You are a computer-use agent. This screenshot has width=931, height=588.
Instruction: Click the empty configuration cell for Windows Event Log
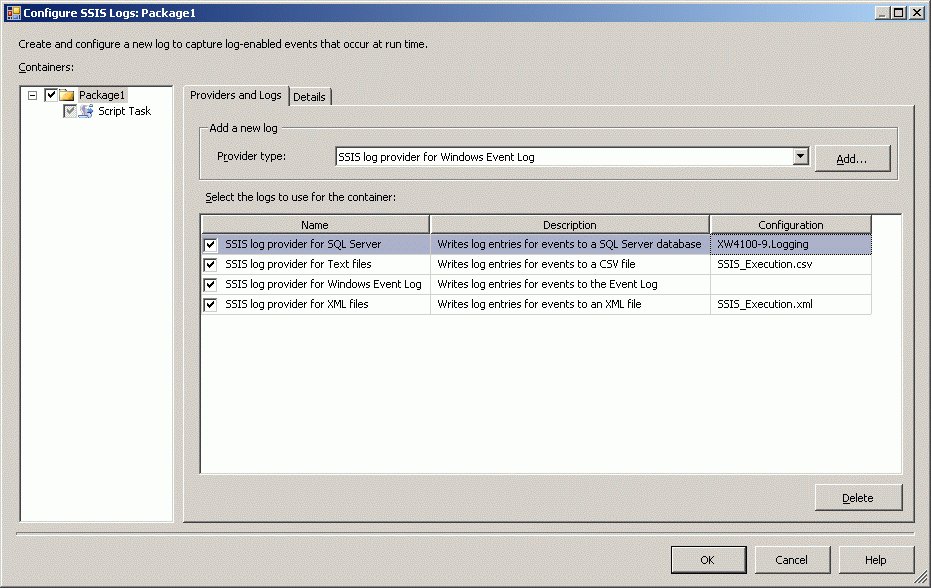(x=790, y=284)
